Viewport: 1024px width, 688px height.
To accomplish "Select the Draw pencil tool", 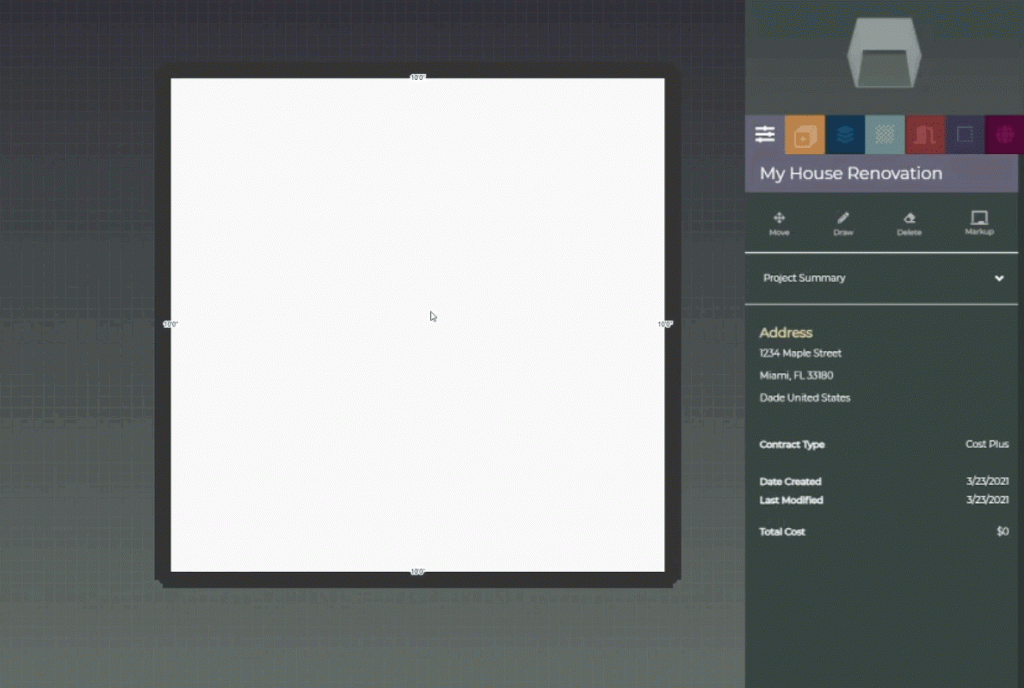I will (x=843, y=223).
